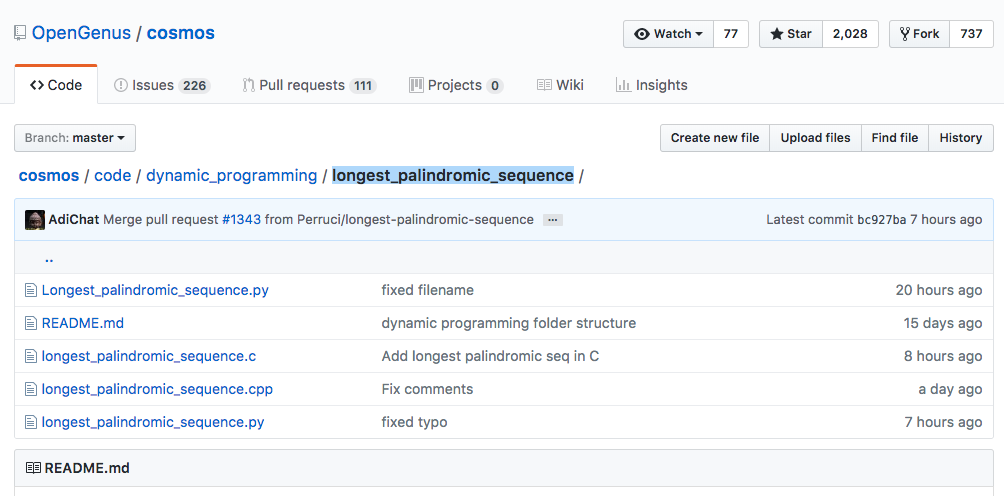The height and width of the screenshot is (496, 1004).
Task: Click the repository book icon beside OpenGenus
Action: click(x=20, y=33)
